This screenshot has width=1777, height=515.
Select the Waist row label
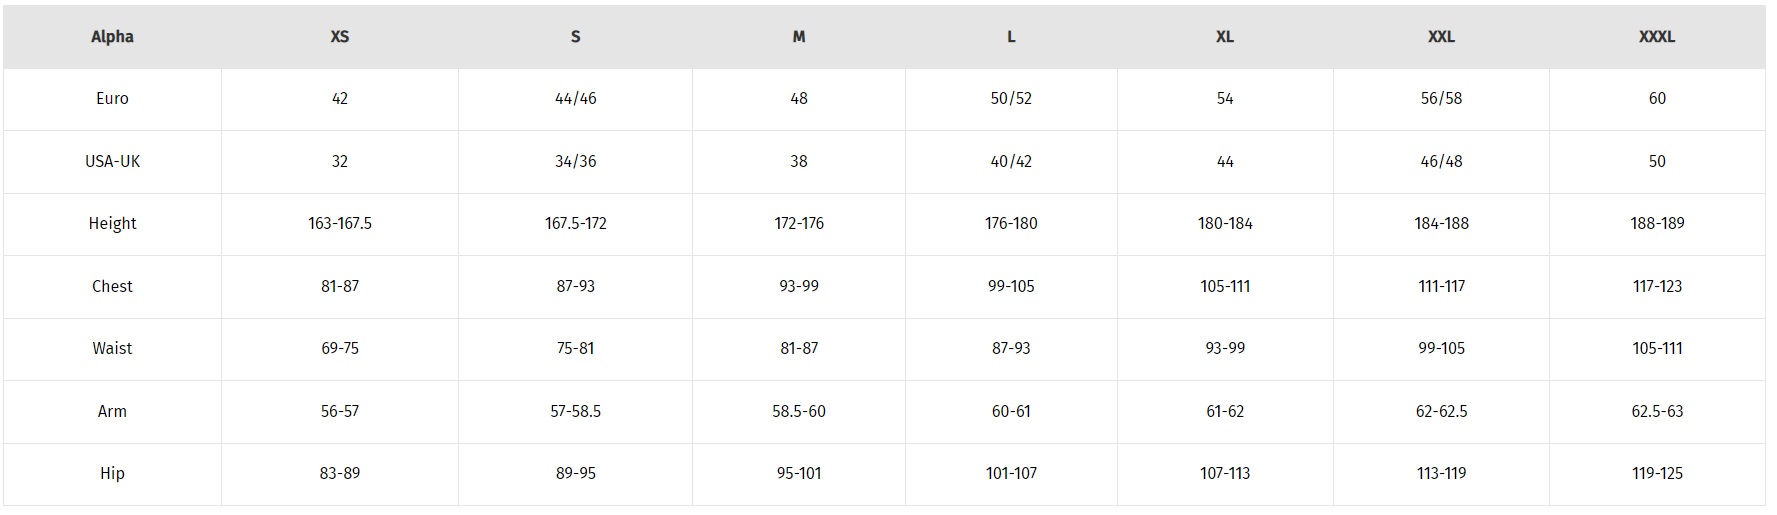tap(112, 349)
